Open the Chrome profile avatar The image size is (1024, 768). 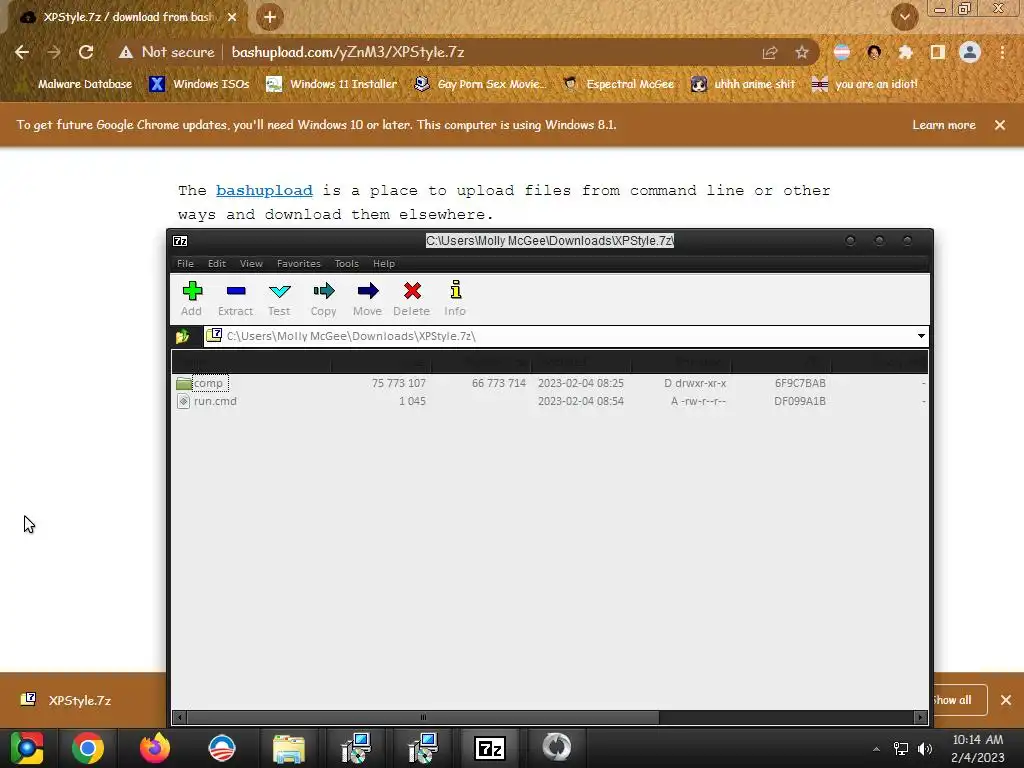click(x=970, y=52)
